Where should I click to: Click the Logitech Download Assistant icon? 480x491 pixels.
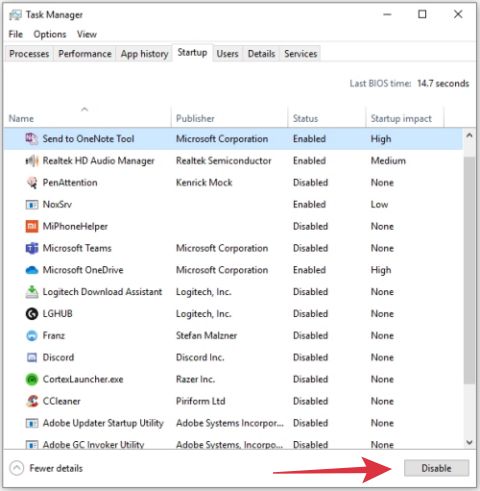point(32,292)
